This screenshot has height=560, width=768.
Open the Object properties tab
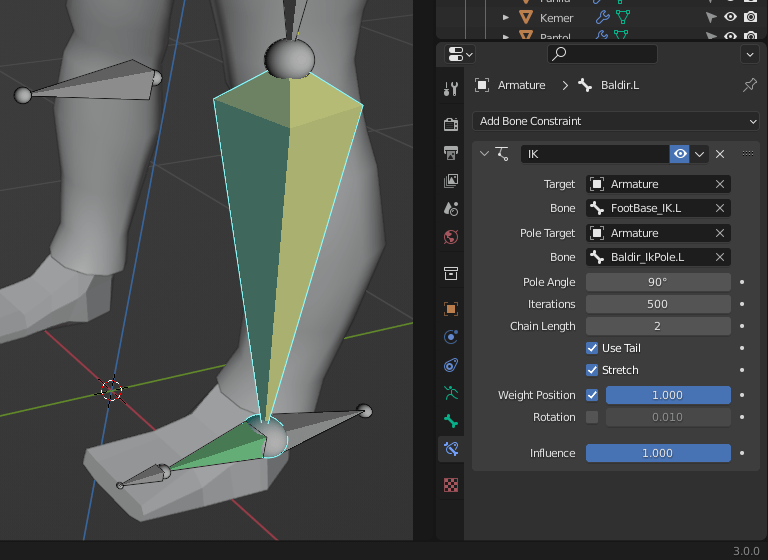pos(451,309)
